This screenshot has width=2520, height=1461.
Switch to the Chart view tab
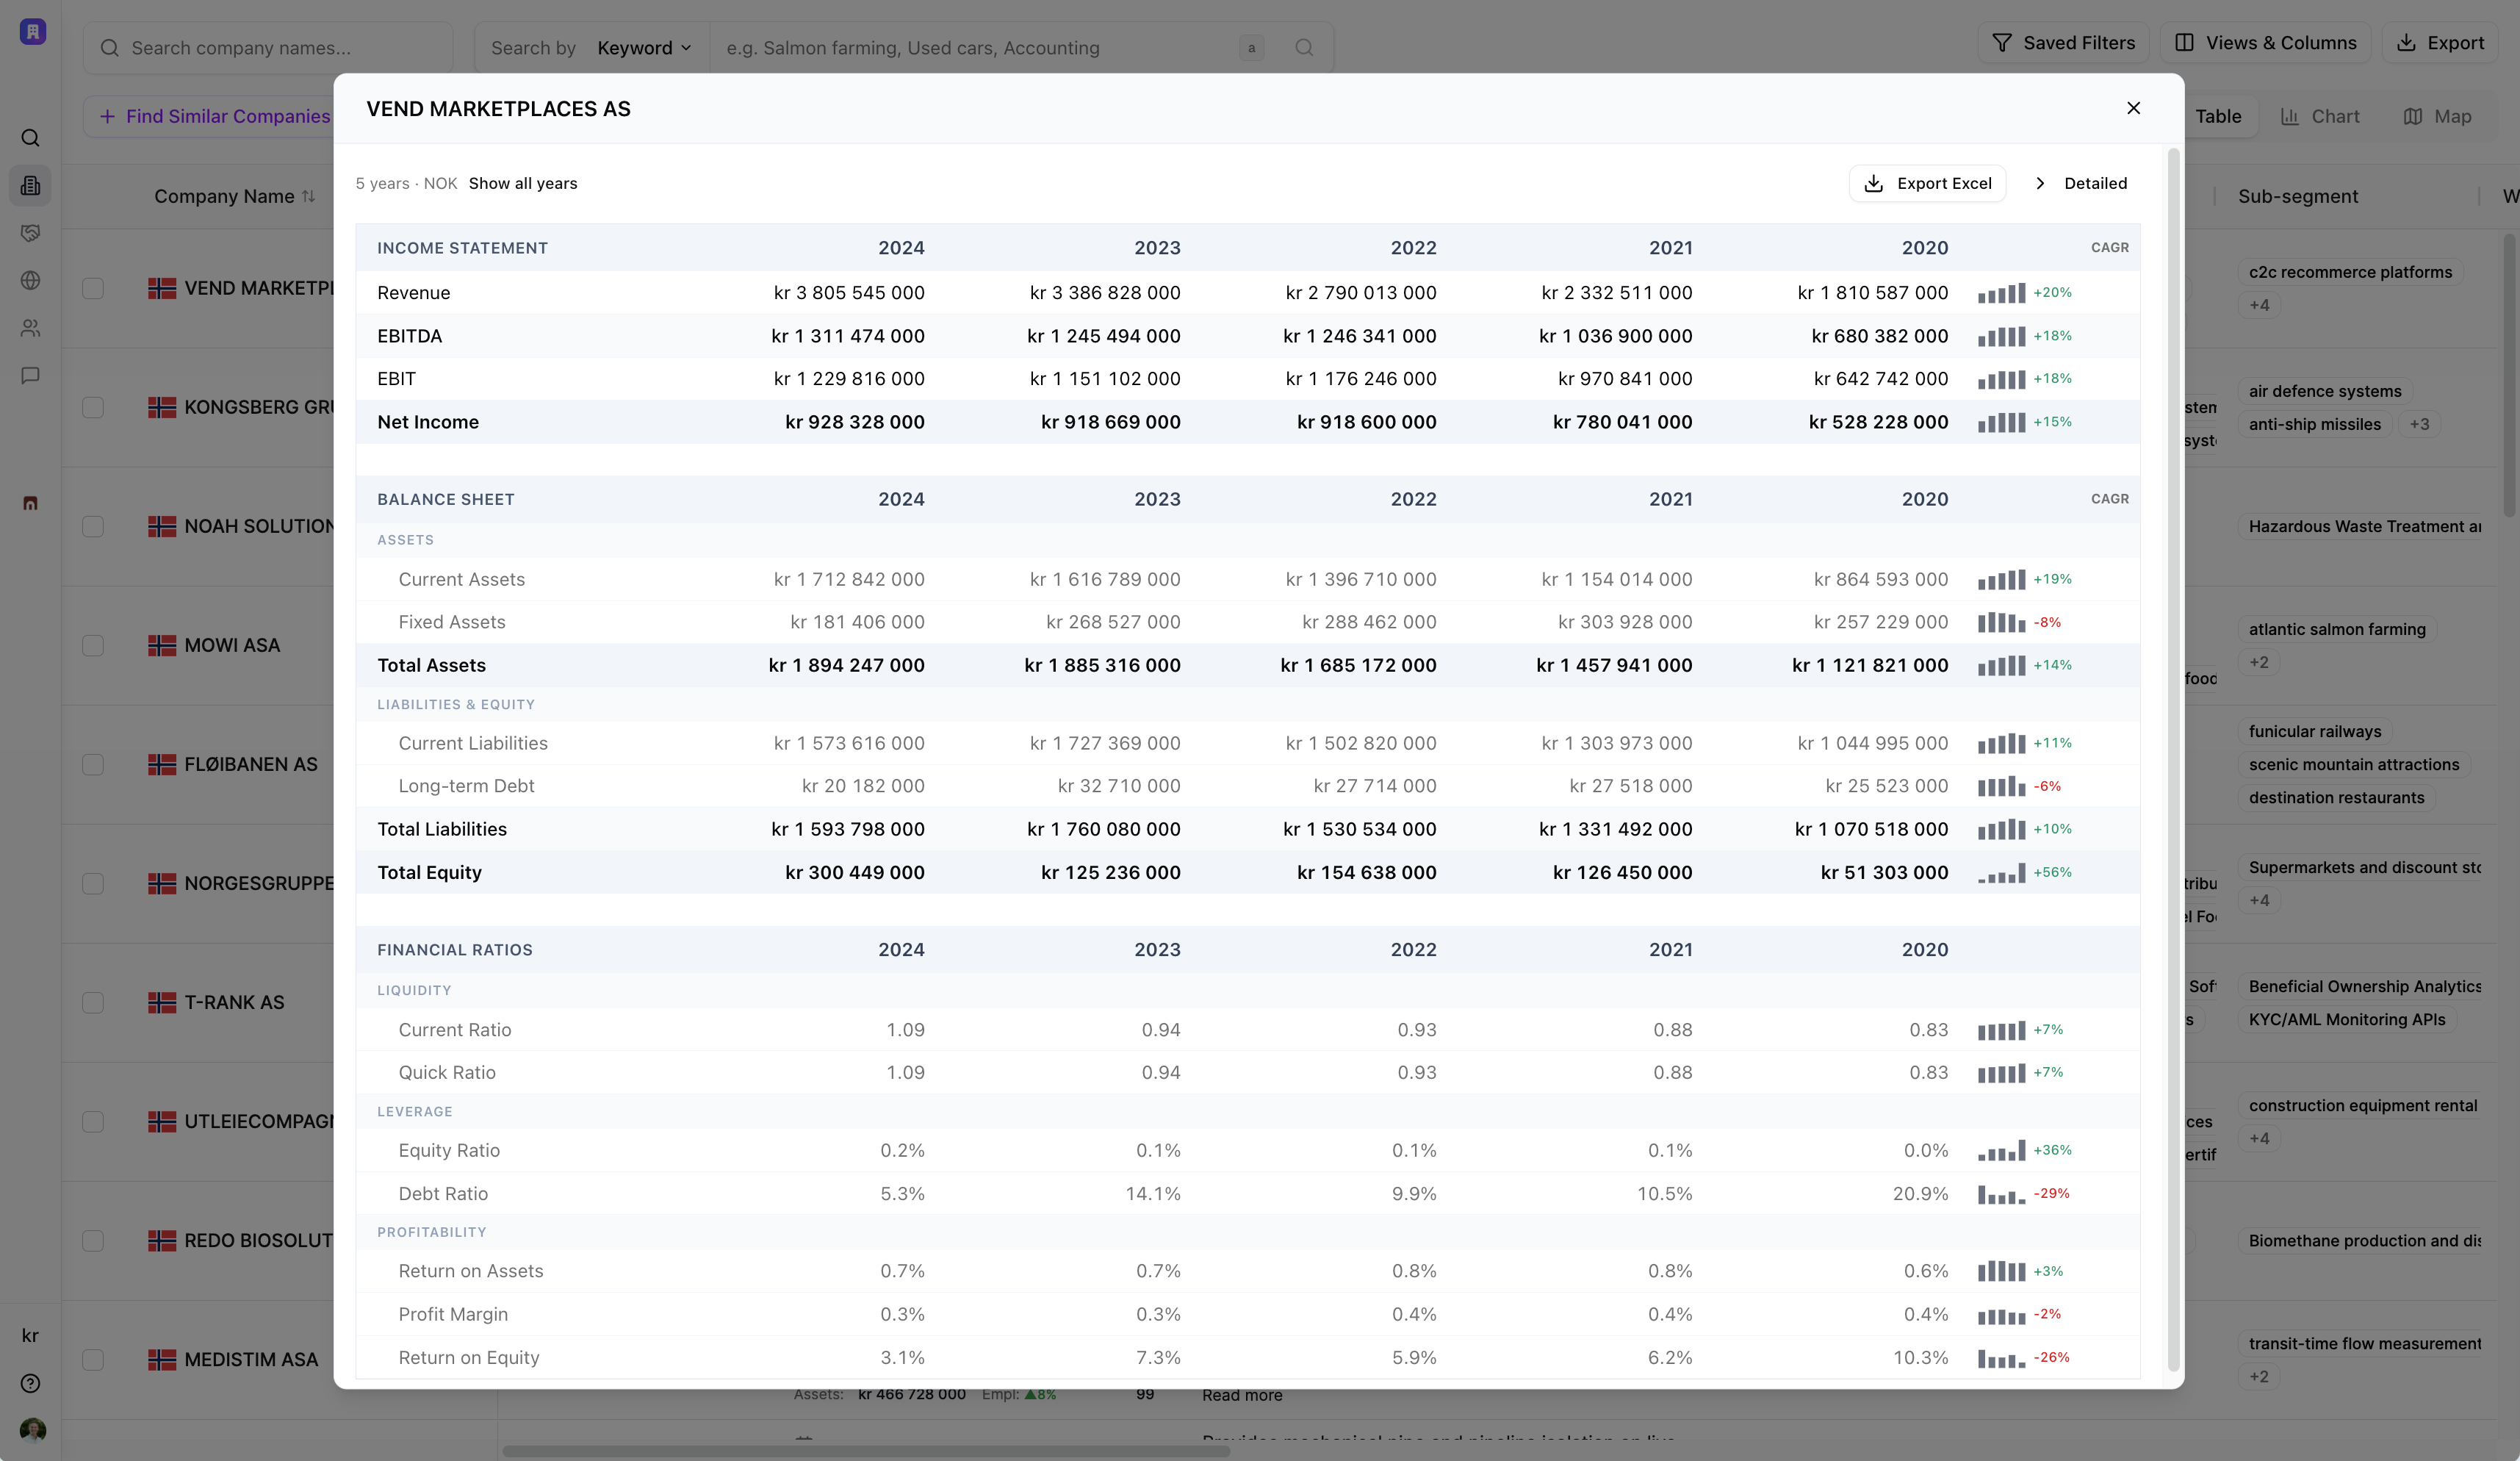pos(2322,116)
